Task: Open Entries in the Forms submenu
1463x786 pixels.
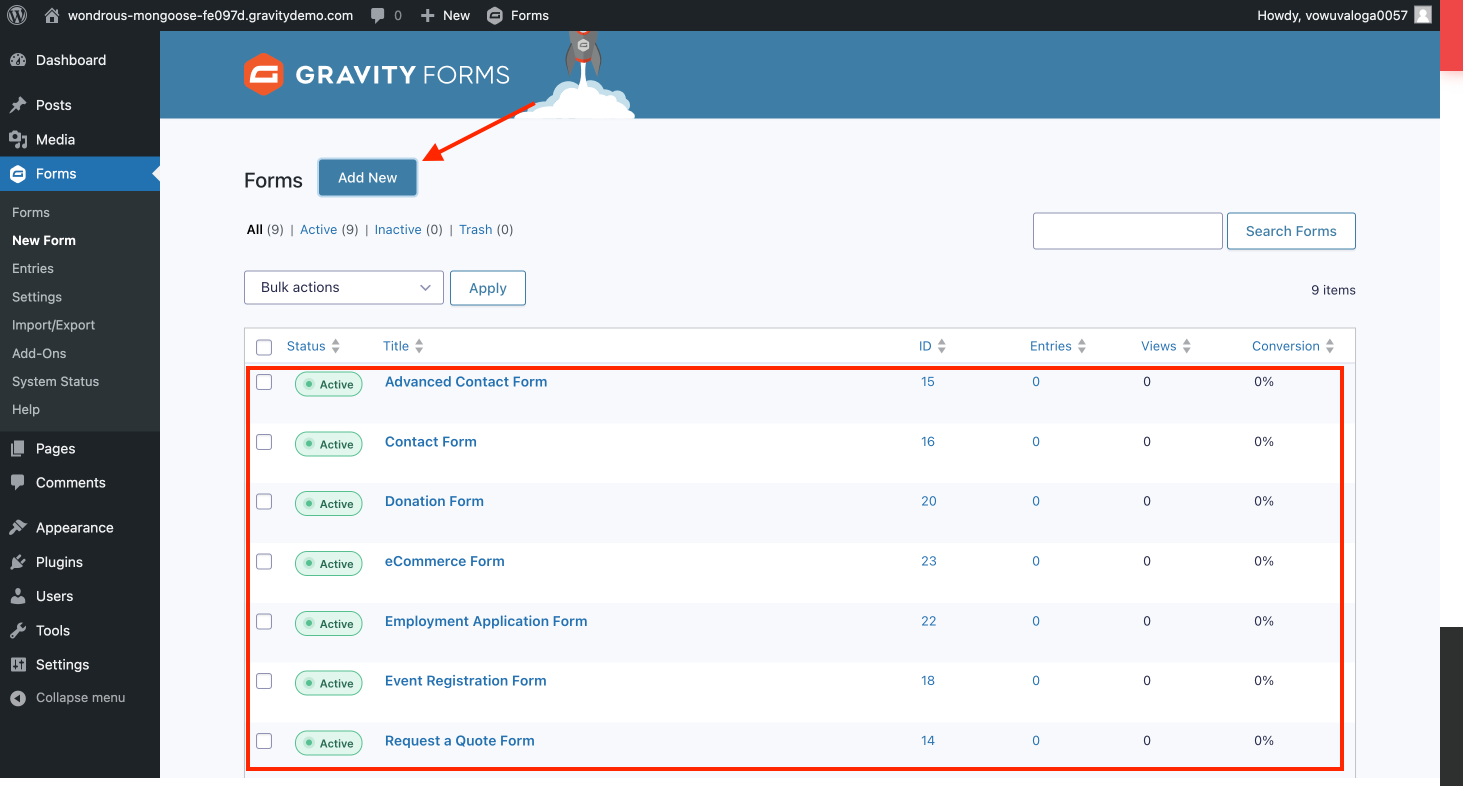Action: point(33,269)
